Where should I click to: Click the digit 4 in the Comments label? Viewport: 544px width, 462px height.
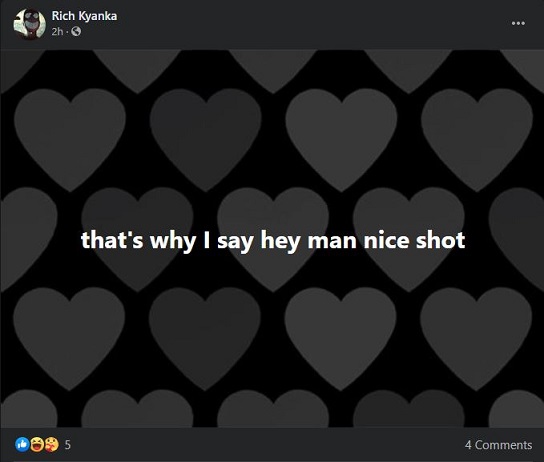point(468,445)
